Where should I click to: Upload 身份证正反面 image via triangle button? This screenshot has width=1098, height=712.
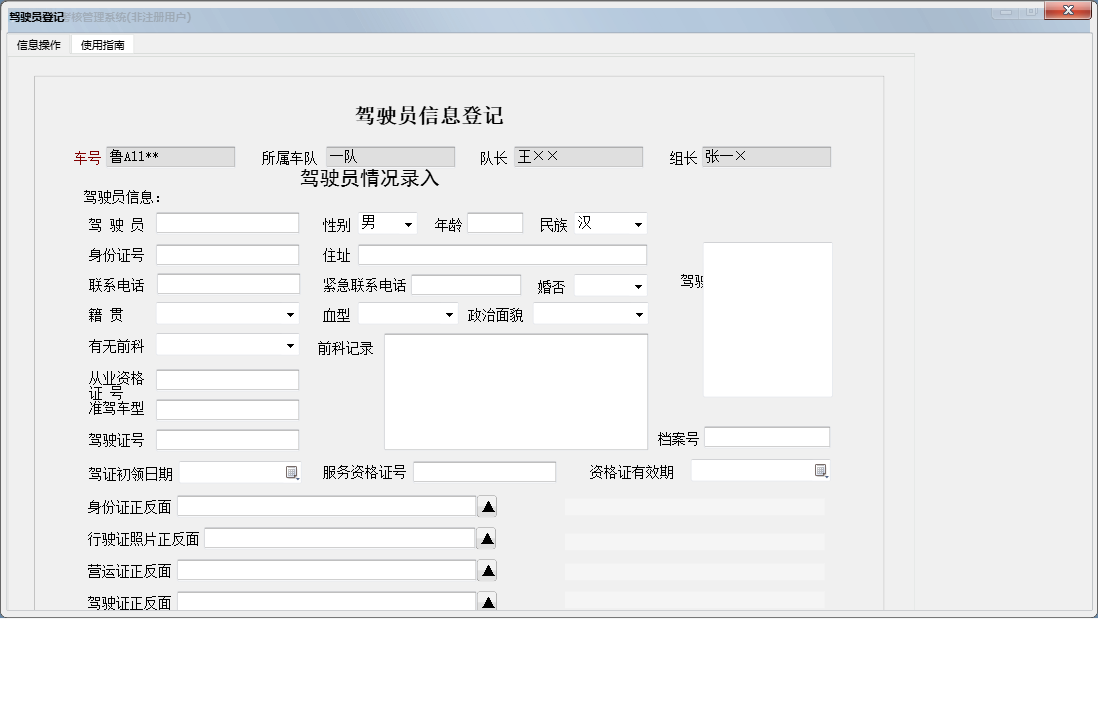coord(486,505)
